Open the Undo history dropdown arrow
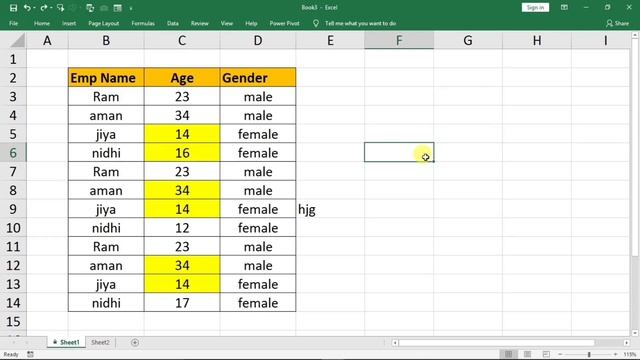Image resolution: width=640 pixels, height=360 pixels. 34,8
